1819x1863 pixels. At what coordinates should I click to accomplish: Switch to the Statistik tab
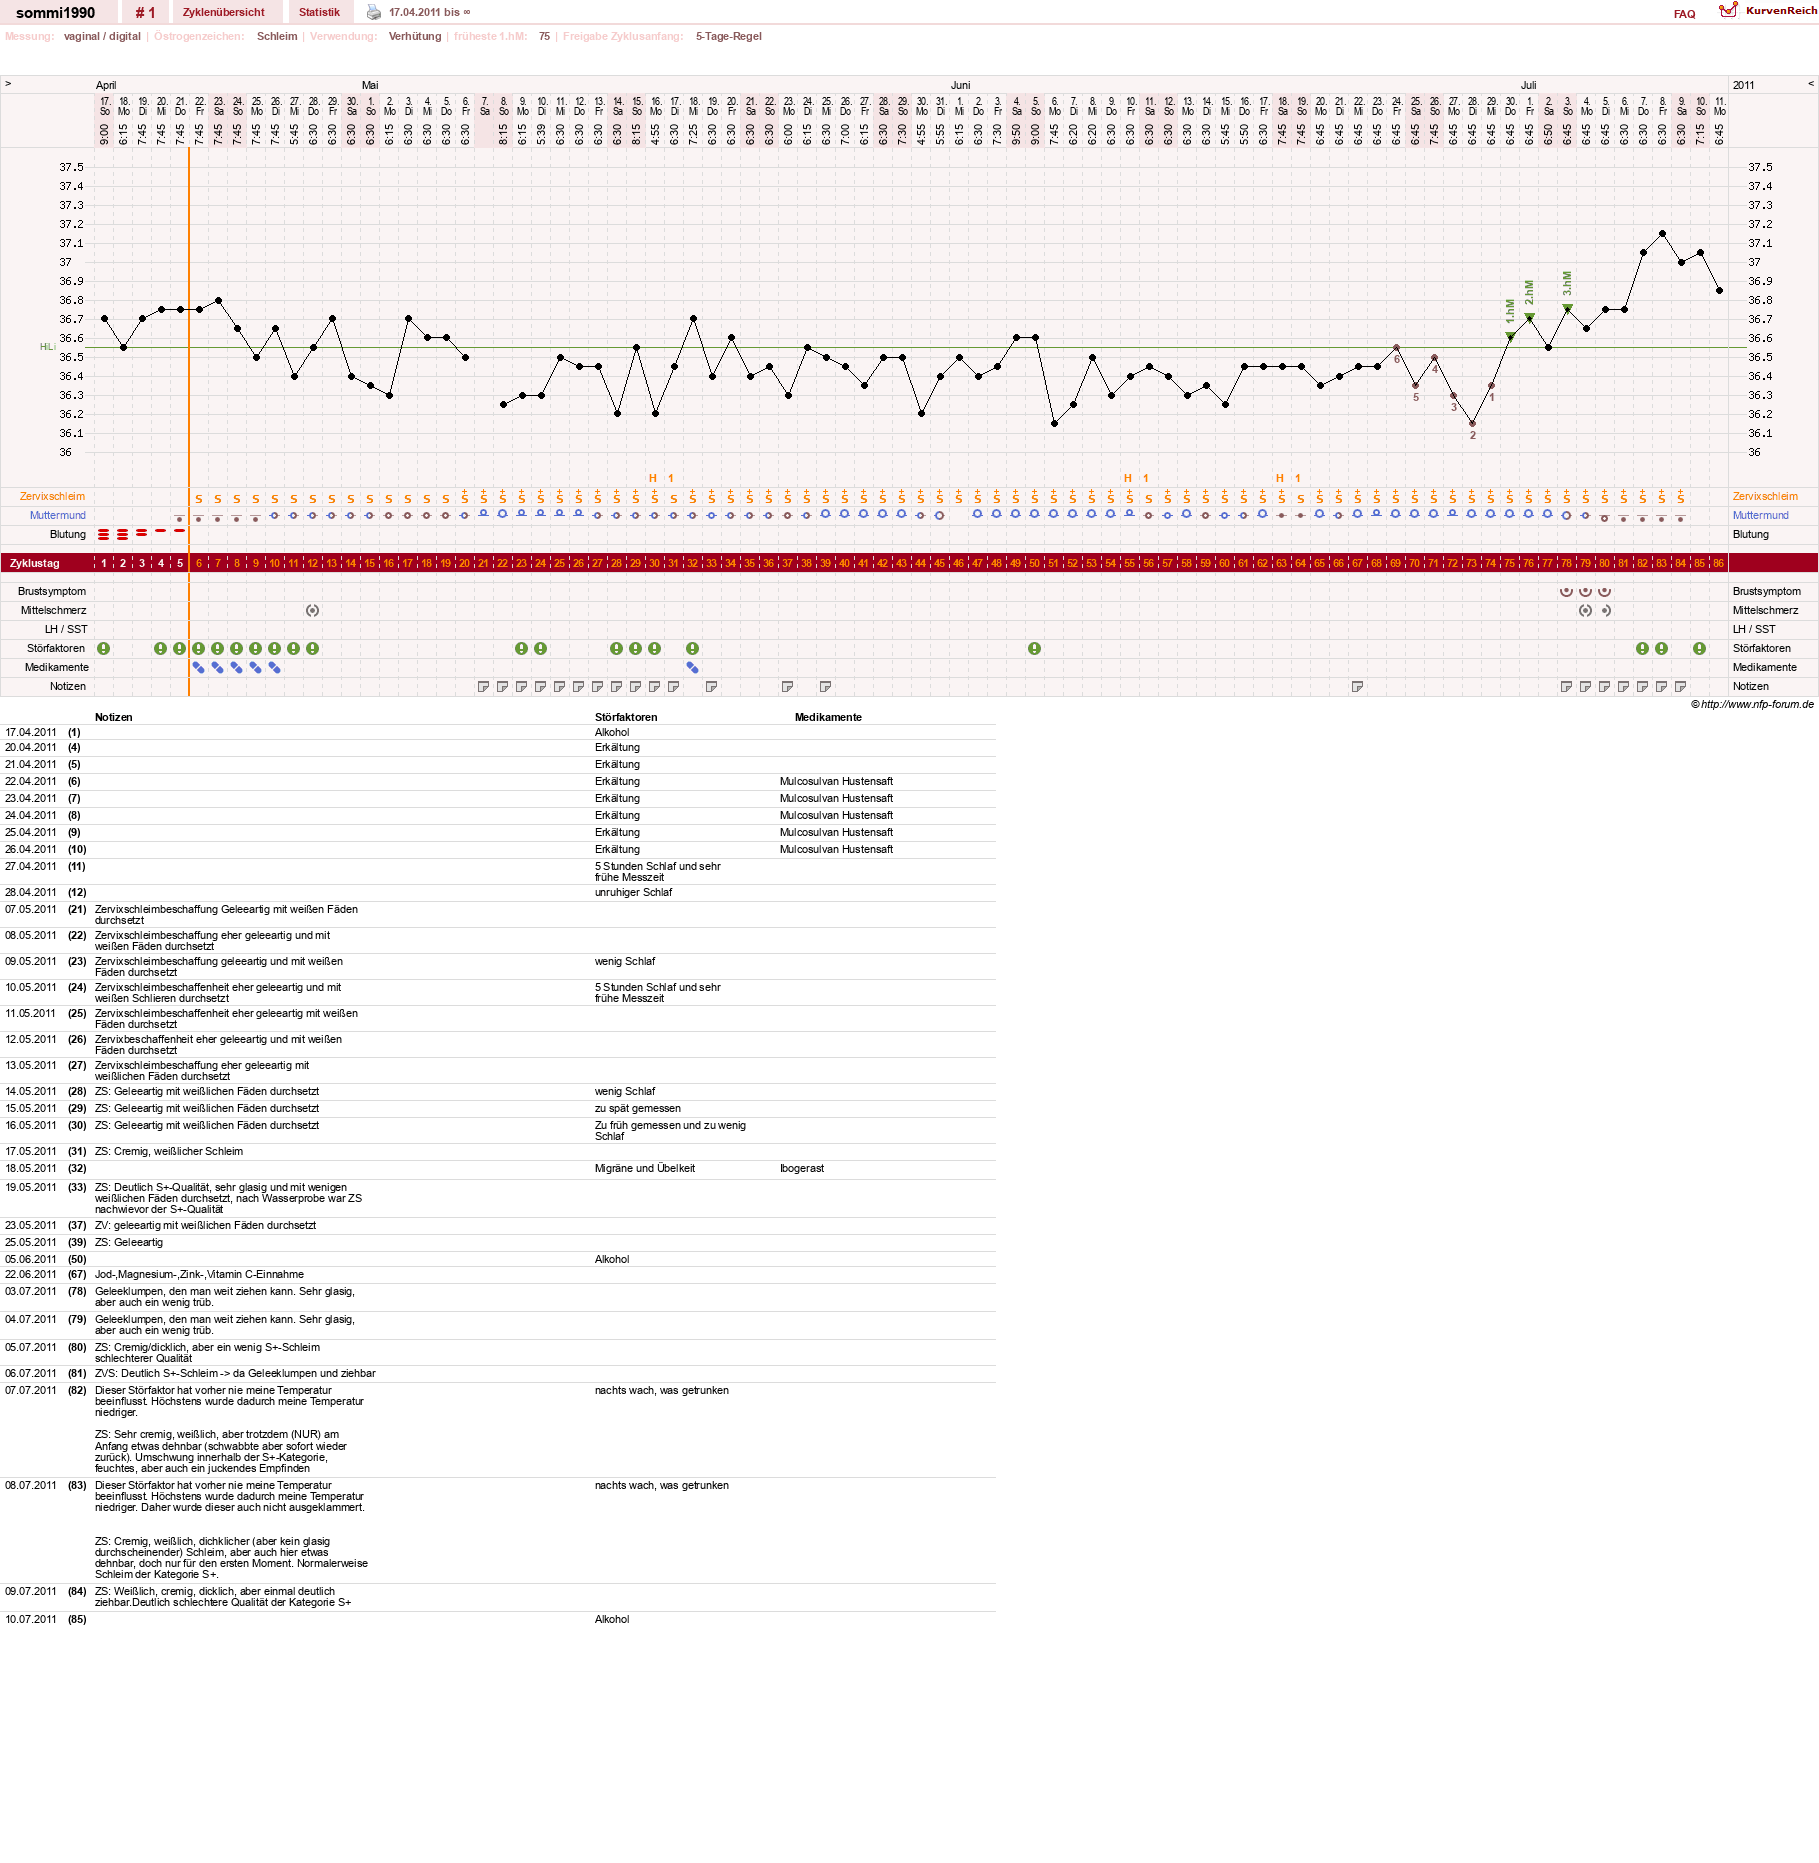click(319, 12)
